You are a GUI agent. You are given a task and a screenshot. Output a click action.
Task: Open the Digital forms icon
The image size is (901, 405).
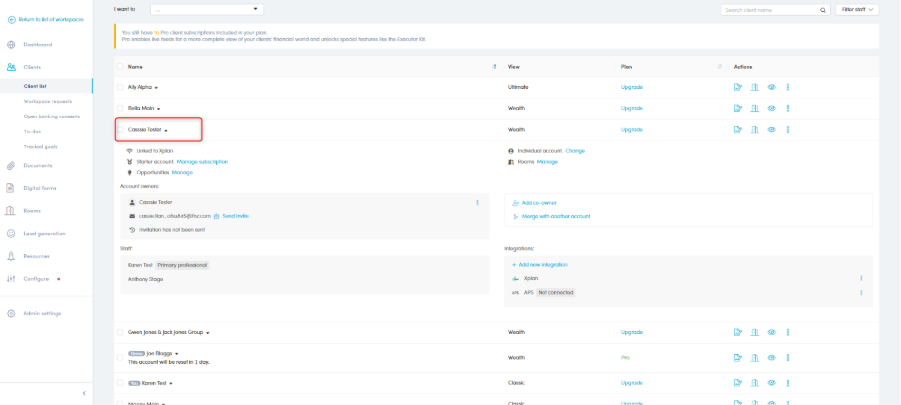pos(11,188)
